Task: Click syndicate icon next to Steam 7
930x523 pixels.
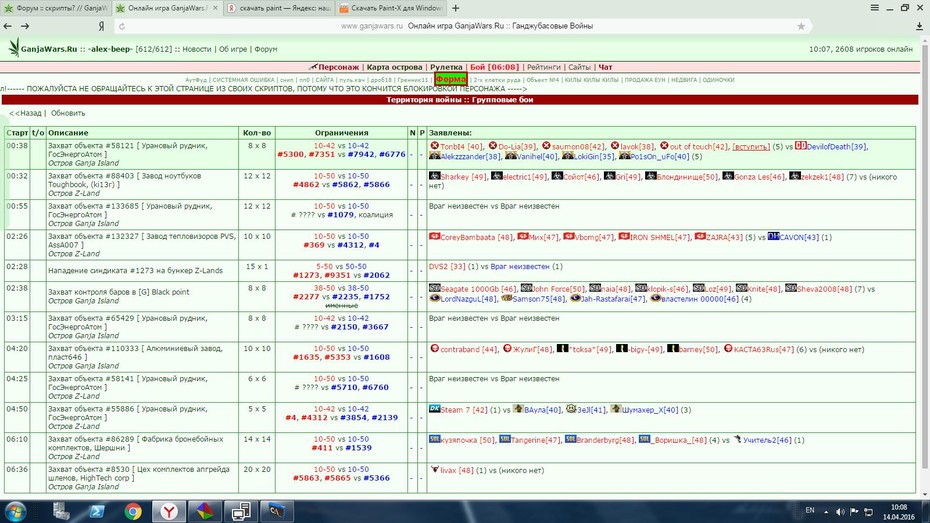Action: pyautogui.click(x=435, y=409)
